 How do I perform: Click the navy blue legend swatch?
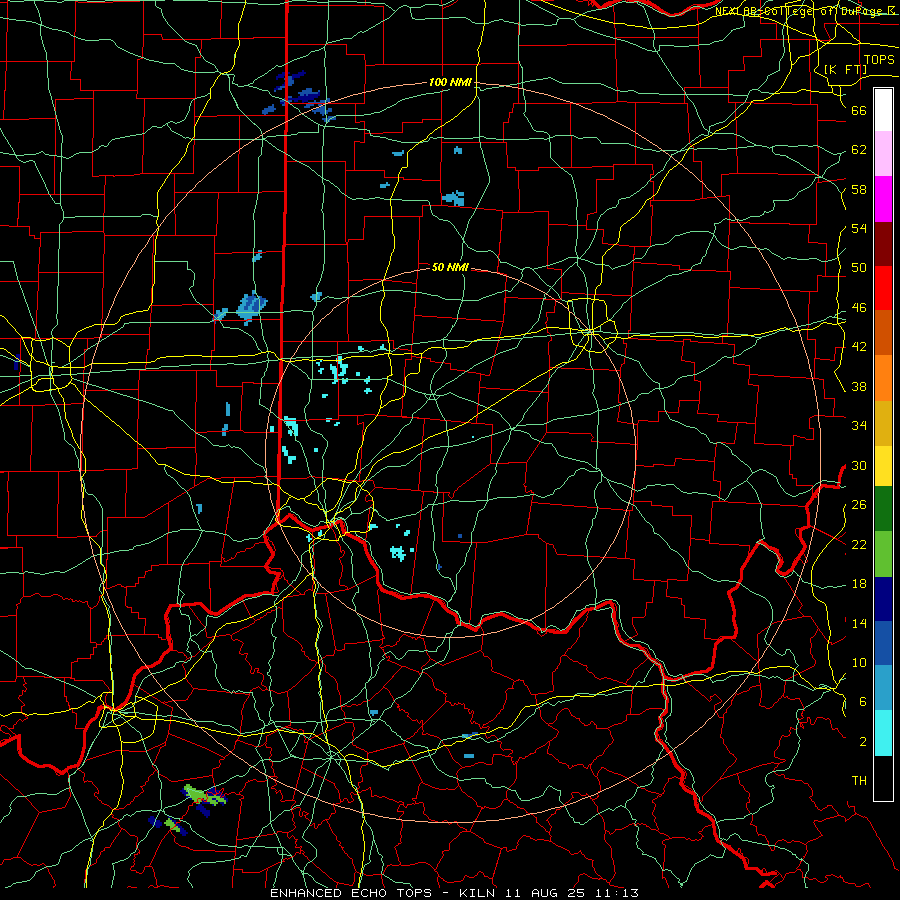(883, 599)
